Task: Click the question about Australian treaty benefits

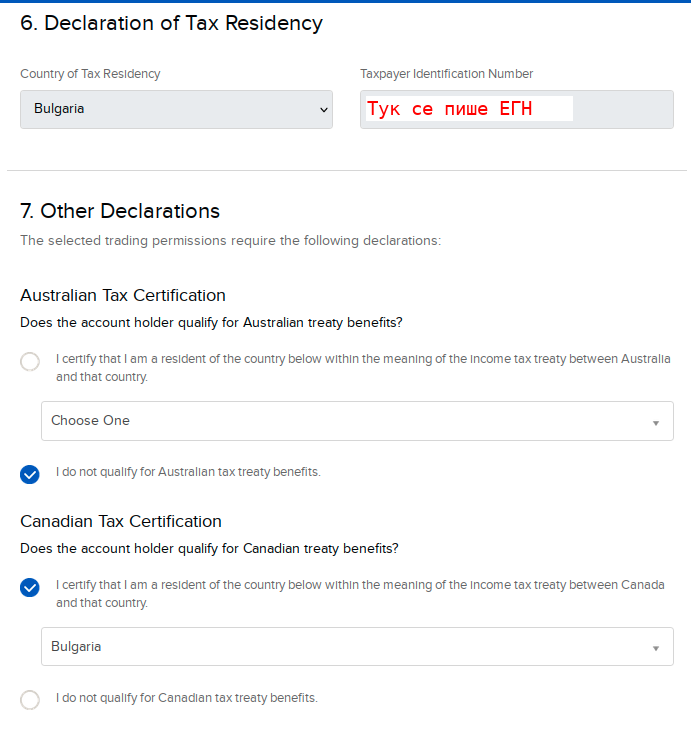Action: [x=211, y=323]
